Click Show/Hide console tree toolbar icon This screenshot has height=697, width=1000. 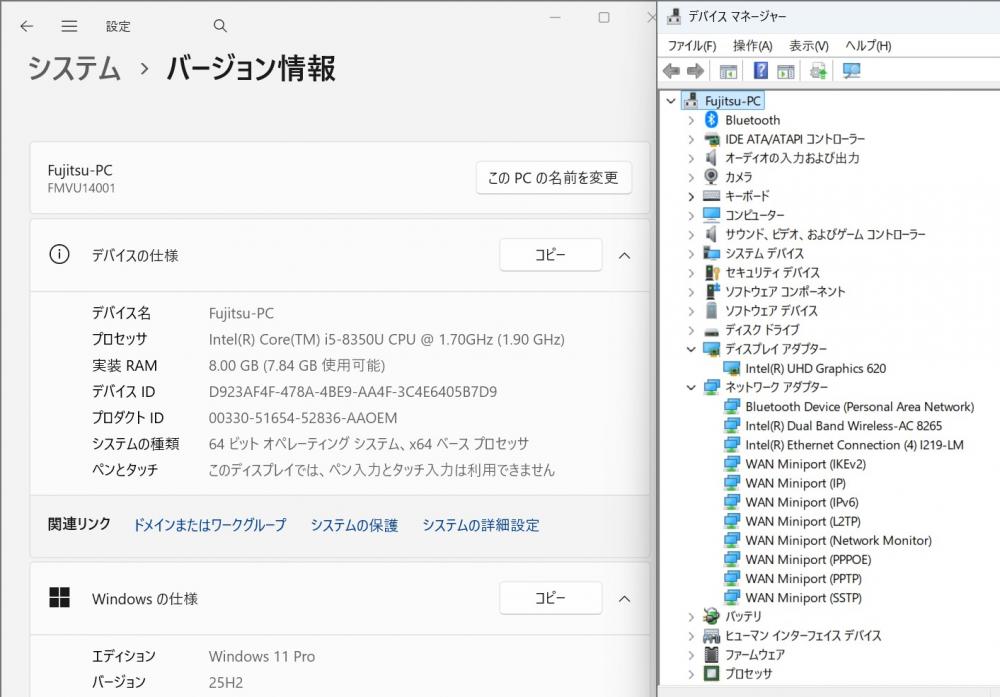tap(728, 71)
